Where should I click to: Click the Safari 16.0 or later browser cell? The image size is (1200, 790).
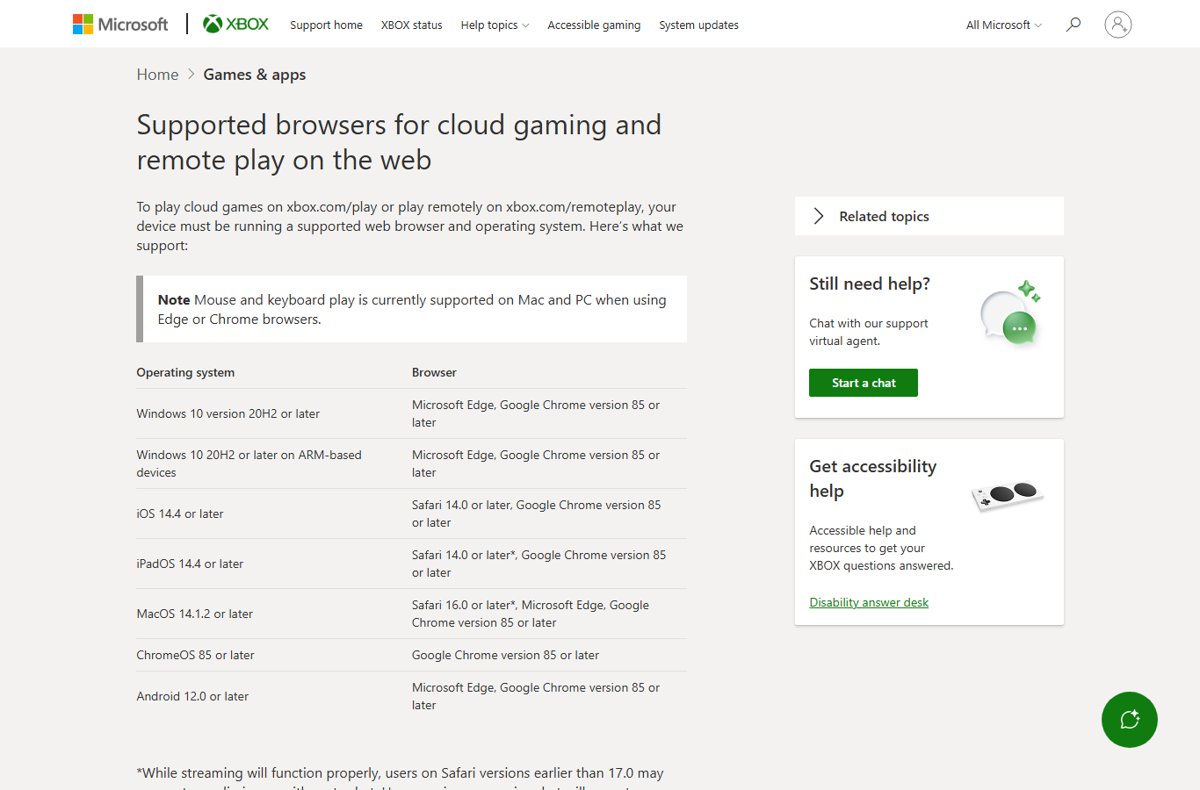tap(530, 613)
